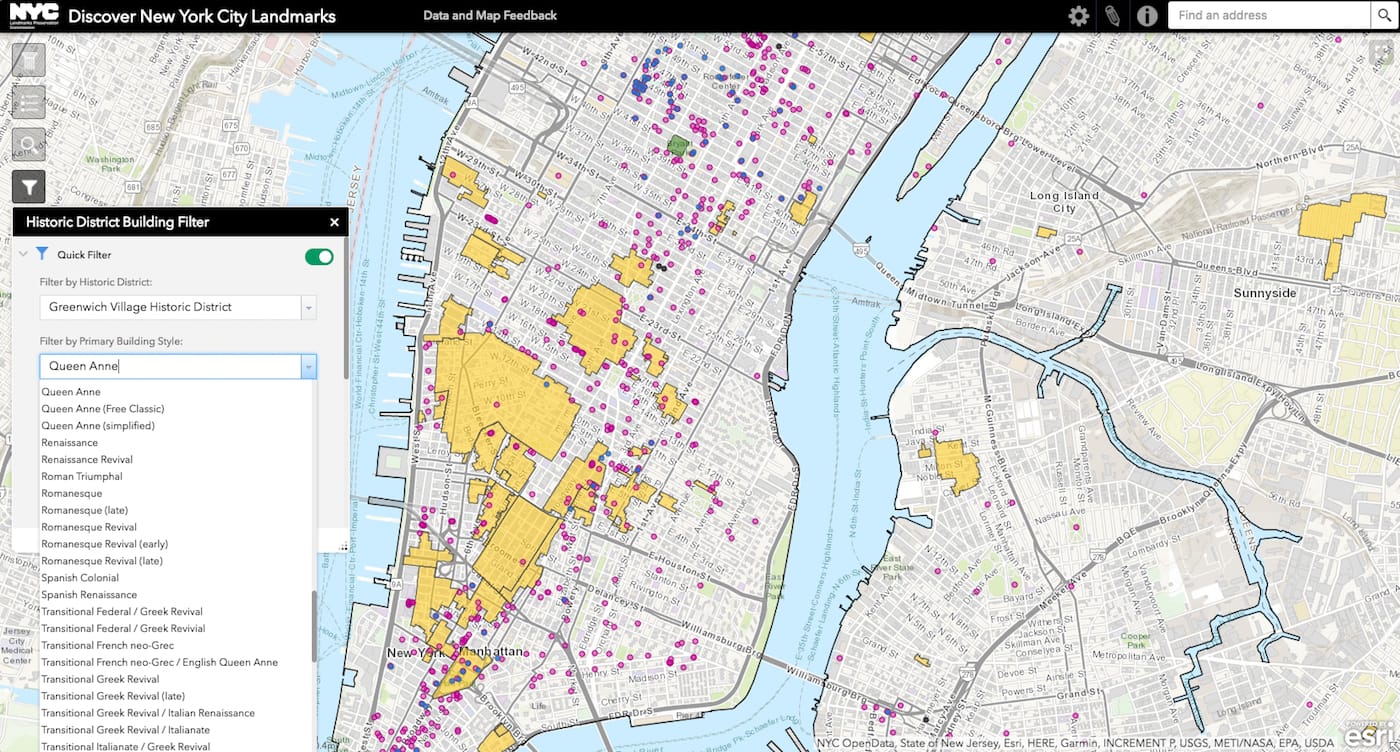Select Romanesque Revival from style list
This screenshot has height=752, width=1400.
point(89,527)
